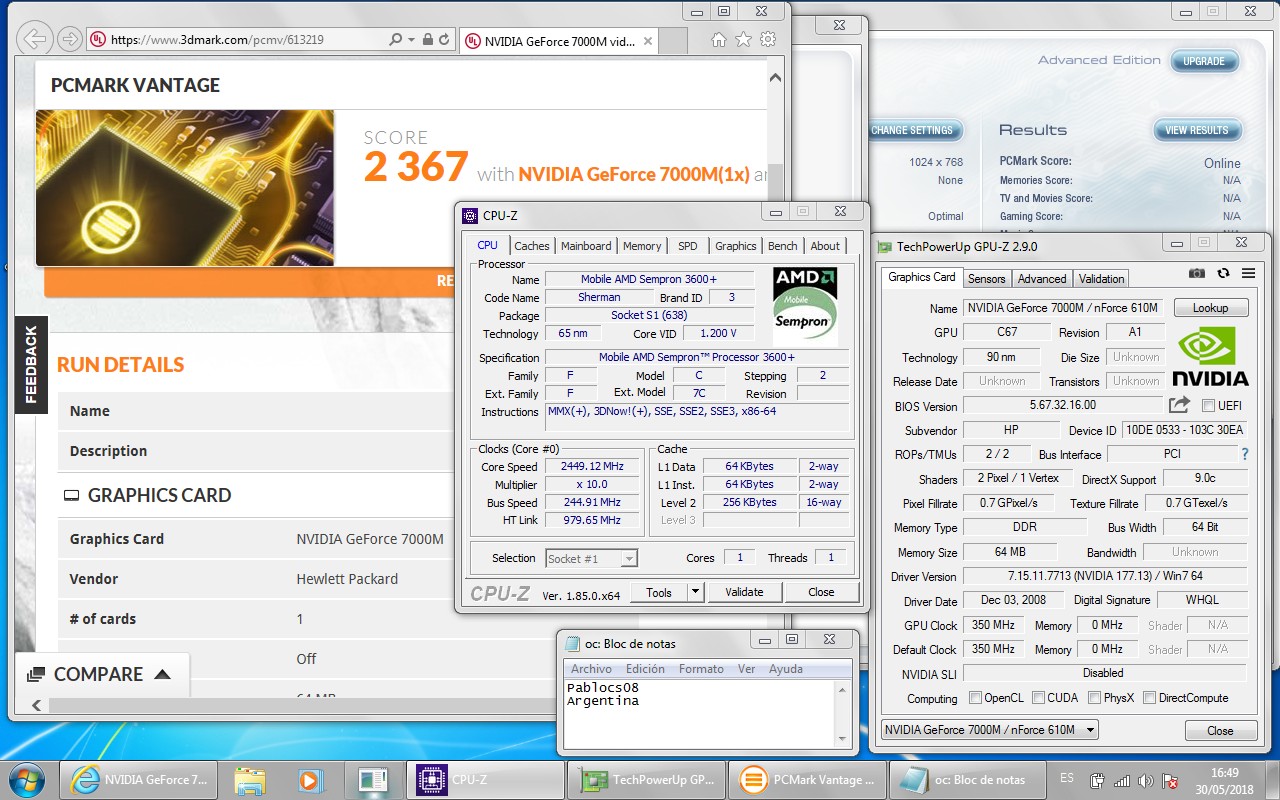The height and width of the screenshot is (800, 1280).
Task: Open Graphics tab in CPU-Z
Action: point(736,246)
